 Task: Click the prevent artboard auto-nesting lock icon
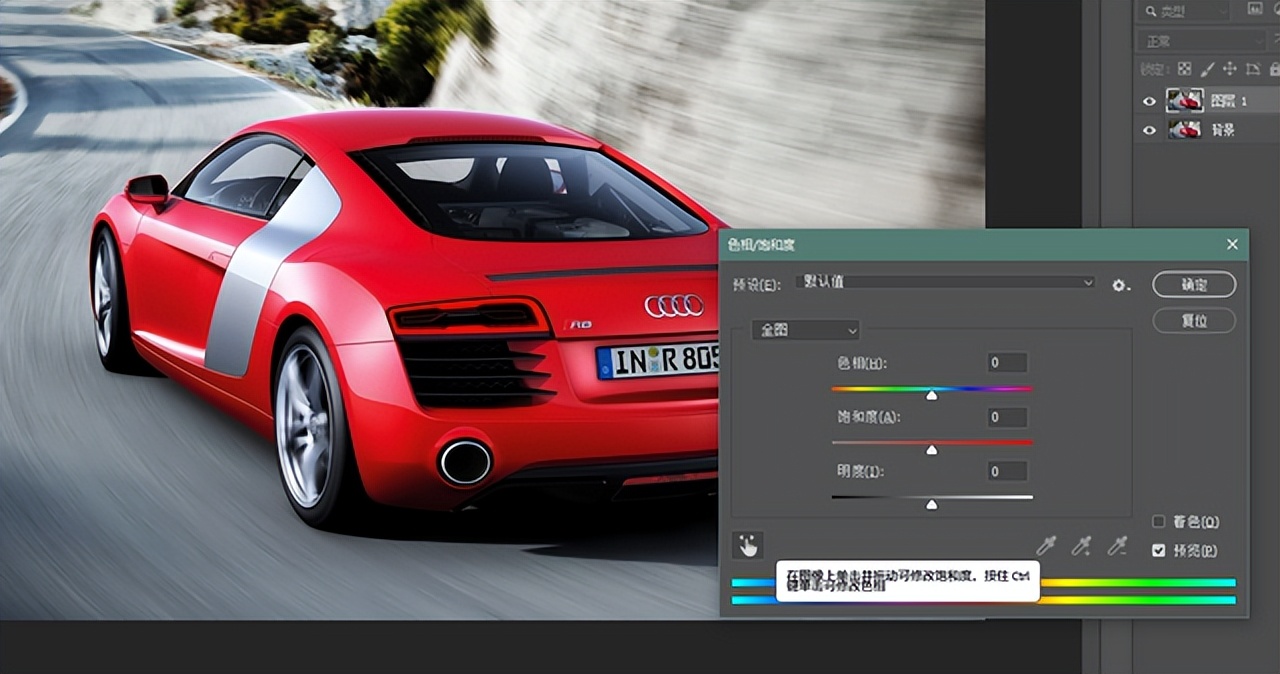(1253, 69)
